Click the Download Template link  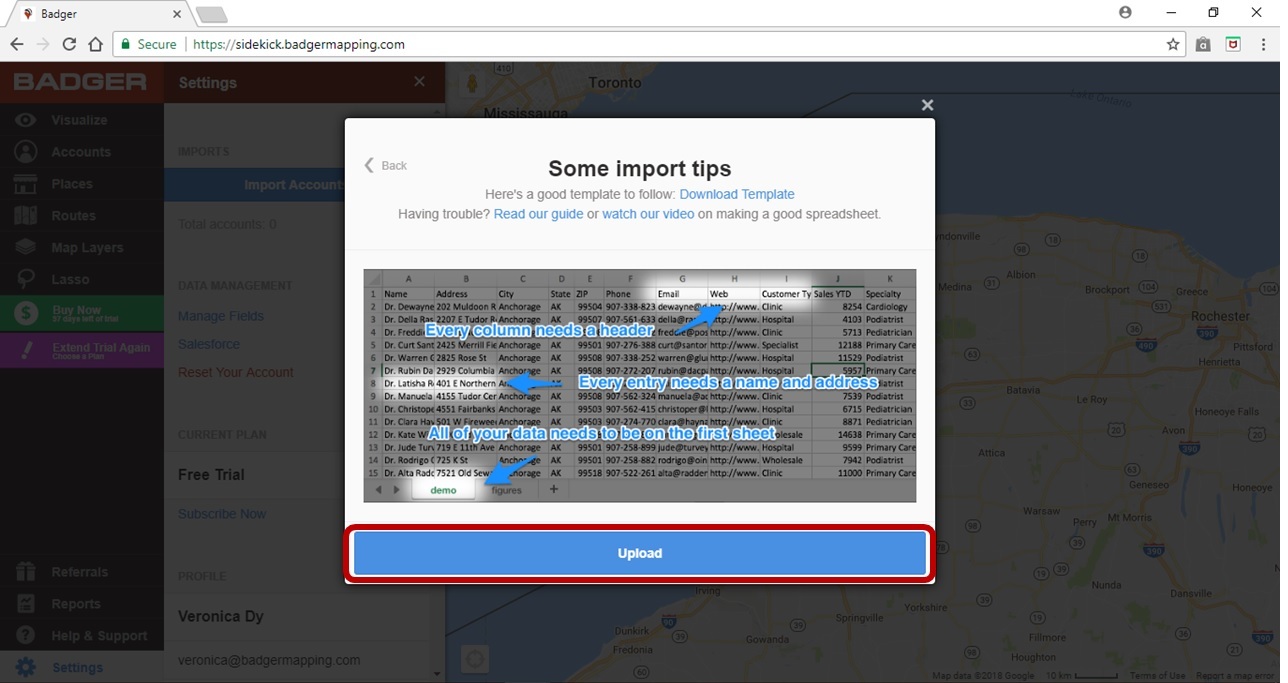pos(737,194)
